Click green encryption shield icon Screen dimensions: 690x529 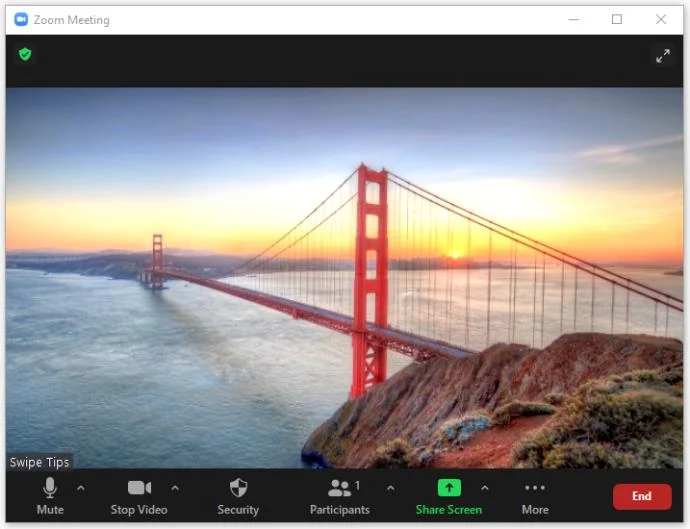[x=25, y=54]
